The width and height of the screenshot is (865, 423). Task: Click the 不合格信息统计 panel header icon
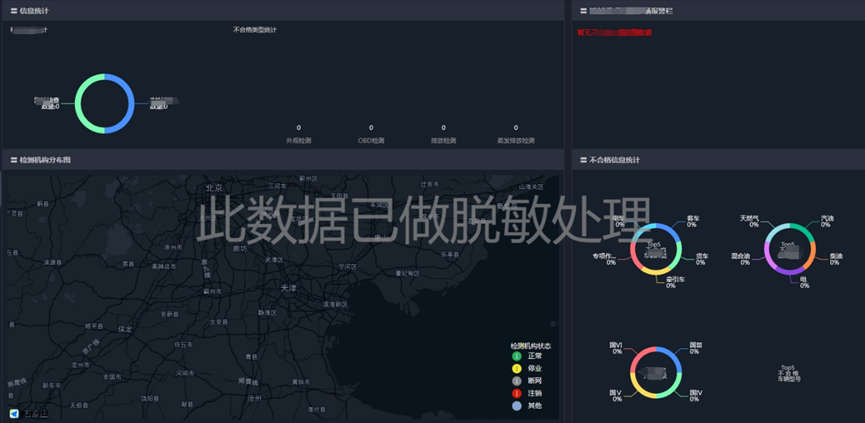coord(583,160)
